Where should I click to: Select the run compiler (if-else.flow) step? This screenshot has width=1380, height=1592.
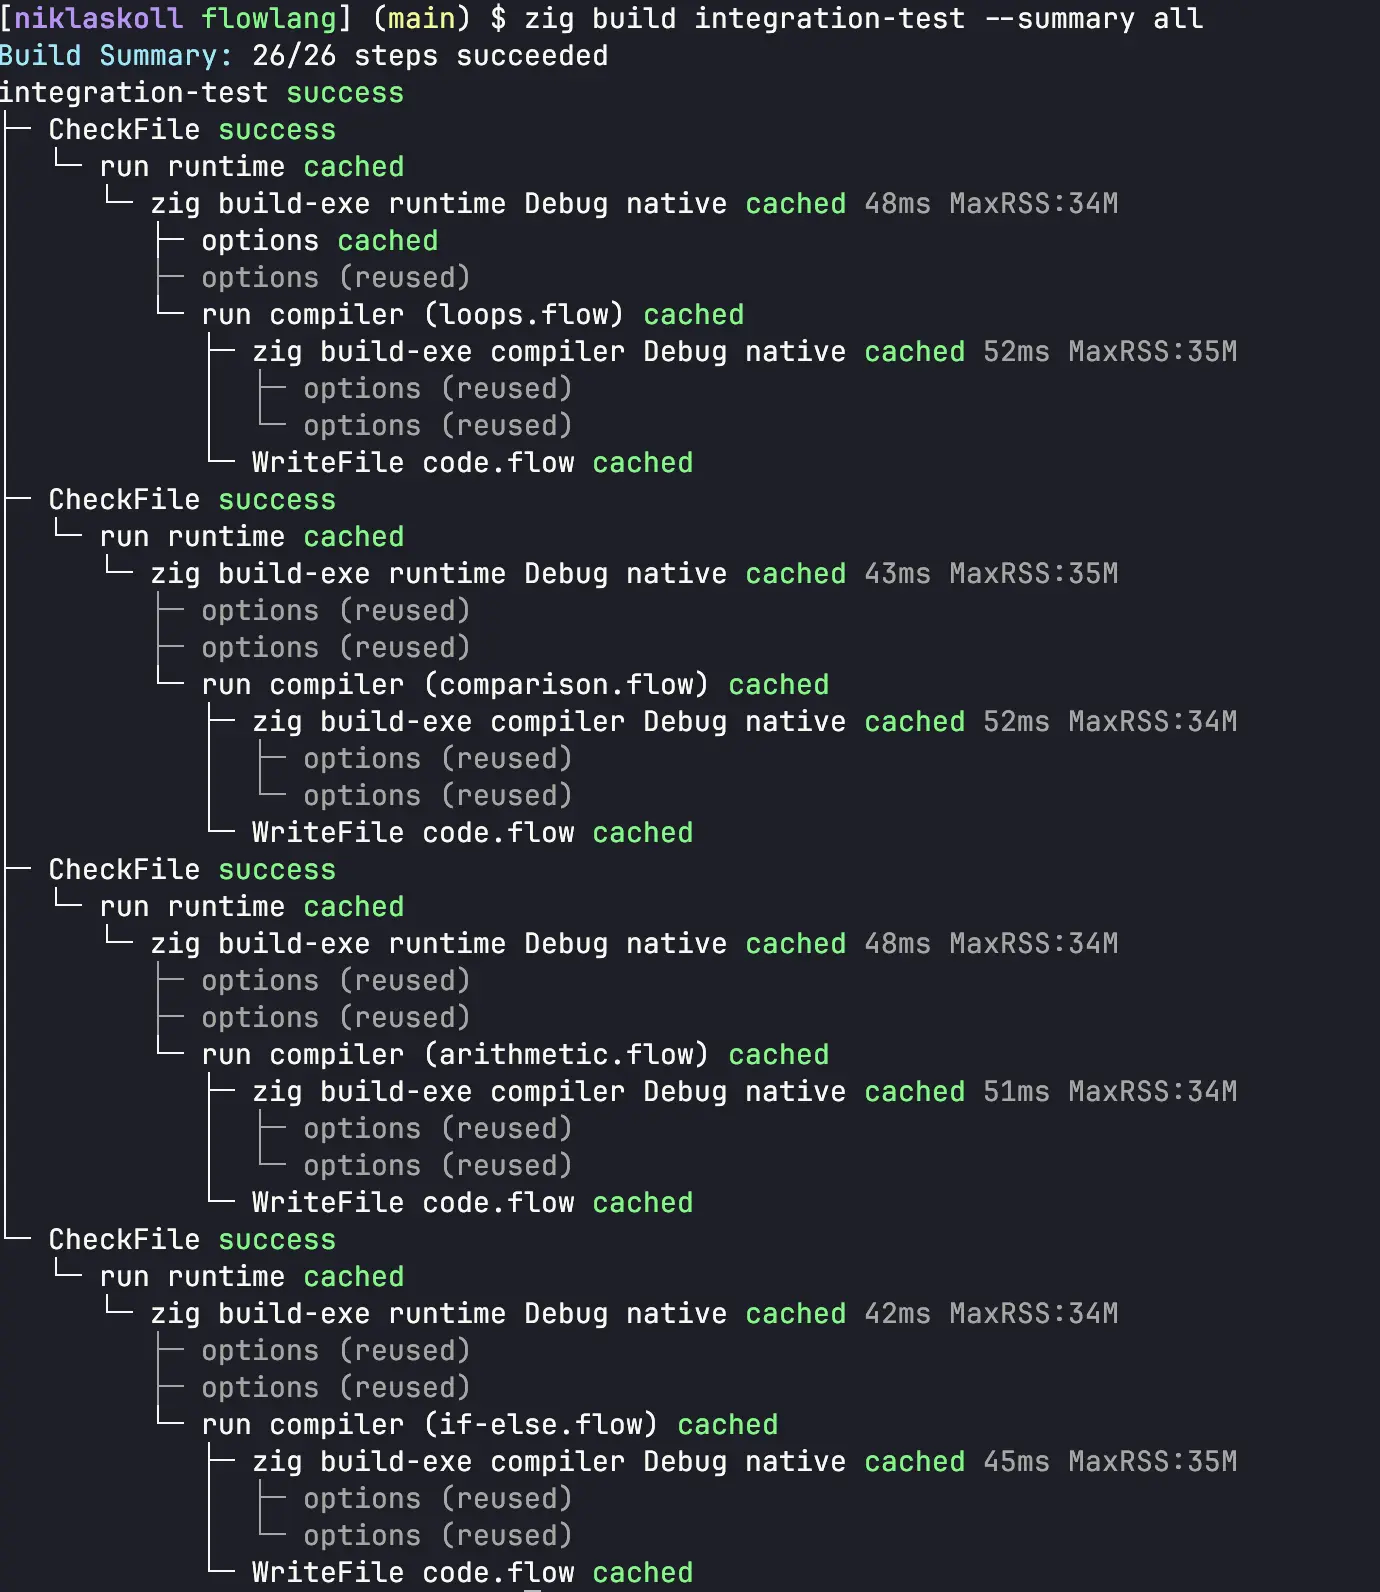tap(429, 1425)
